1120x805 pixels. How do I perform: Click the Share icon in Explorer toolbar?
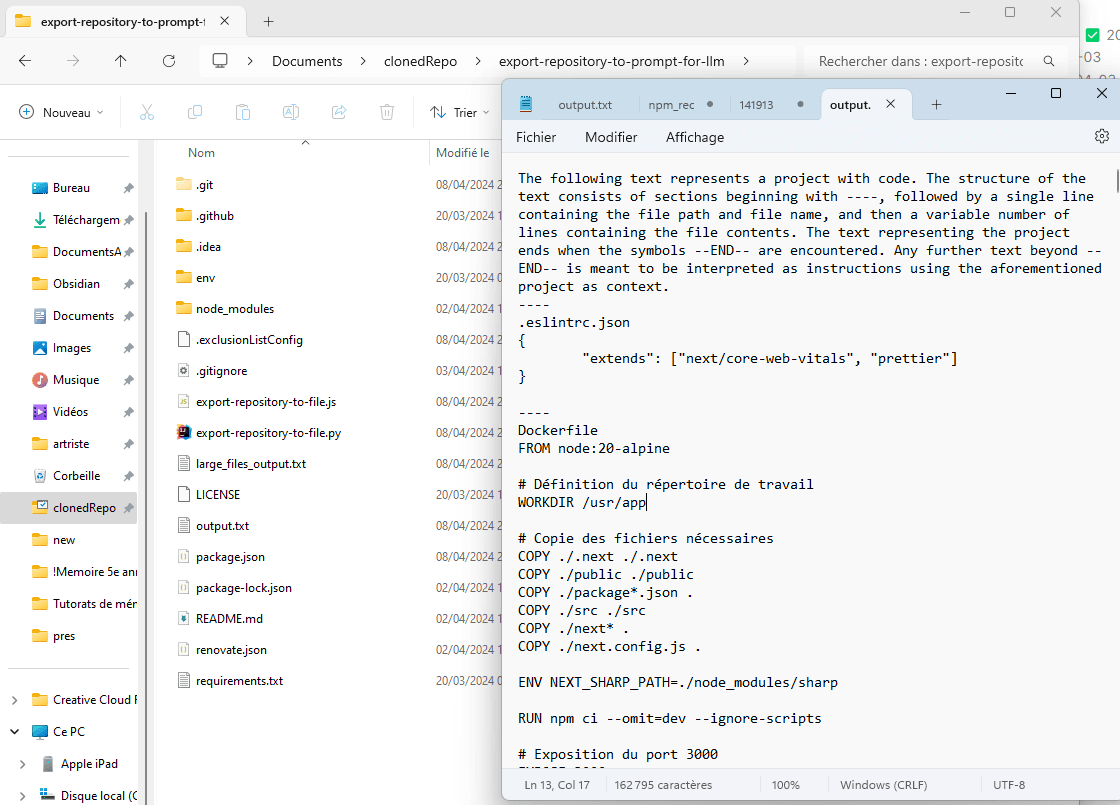click(339, 113)
